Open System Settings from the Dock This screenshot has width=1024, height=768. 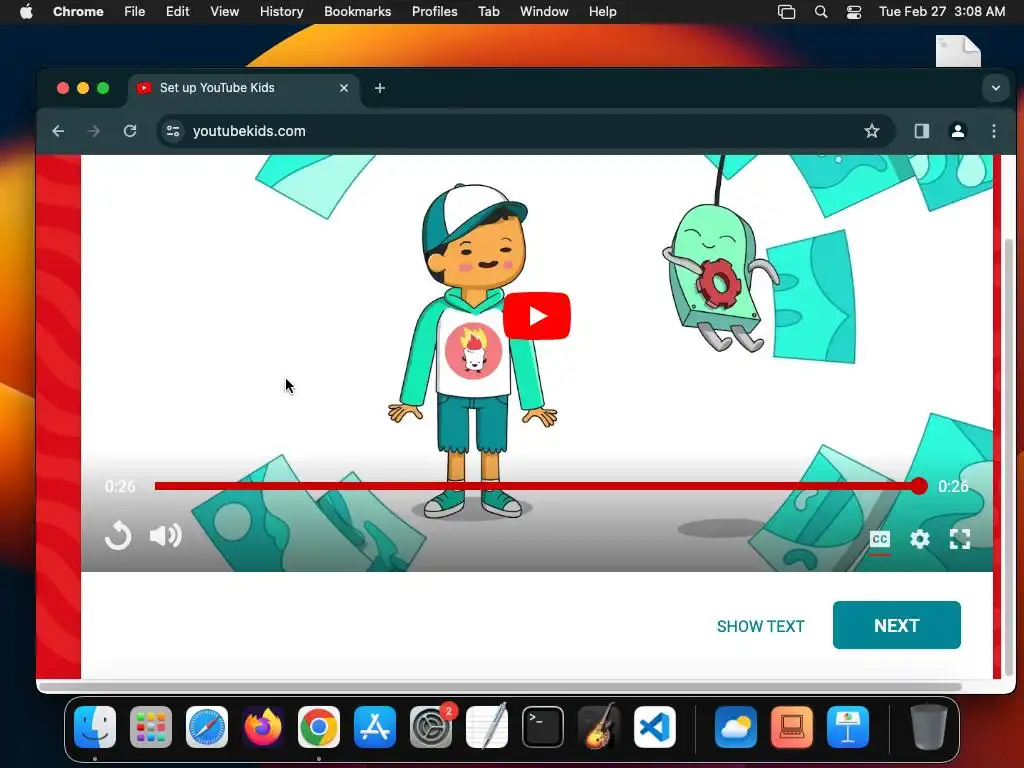[431, 727]
